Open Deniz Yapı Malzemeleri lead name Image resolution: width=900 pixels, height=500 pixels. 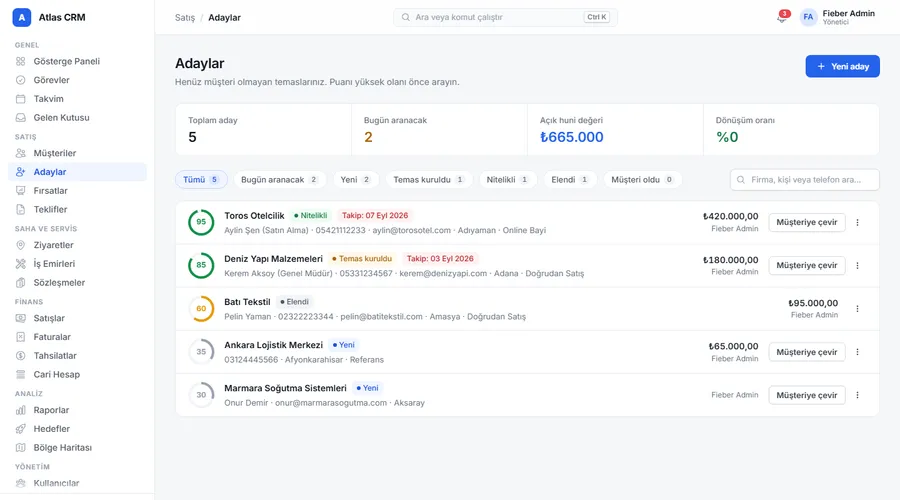[274, 259]
